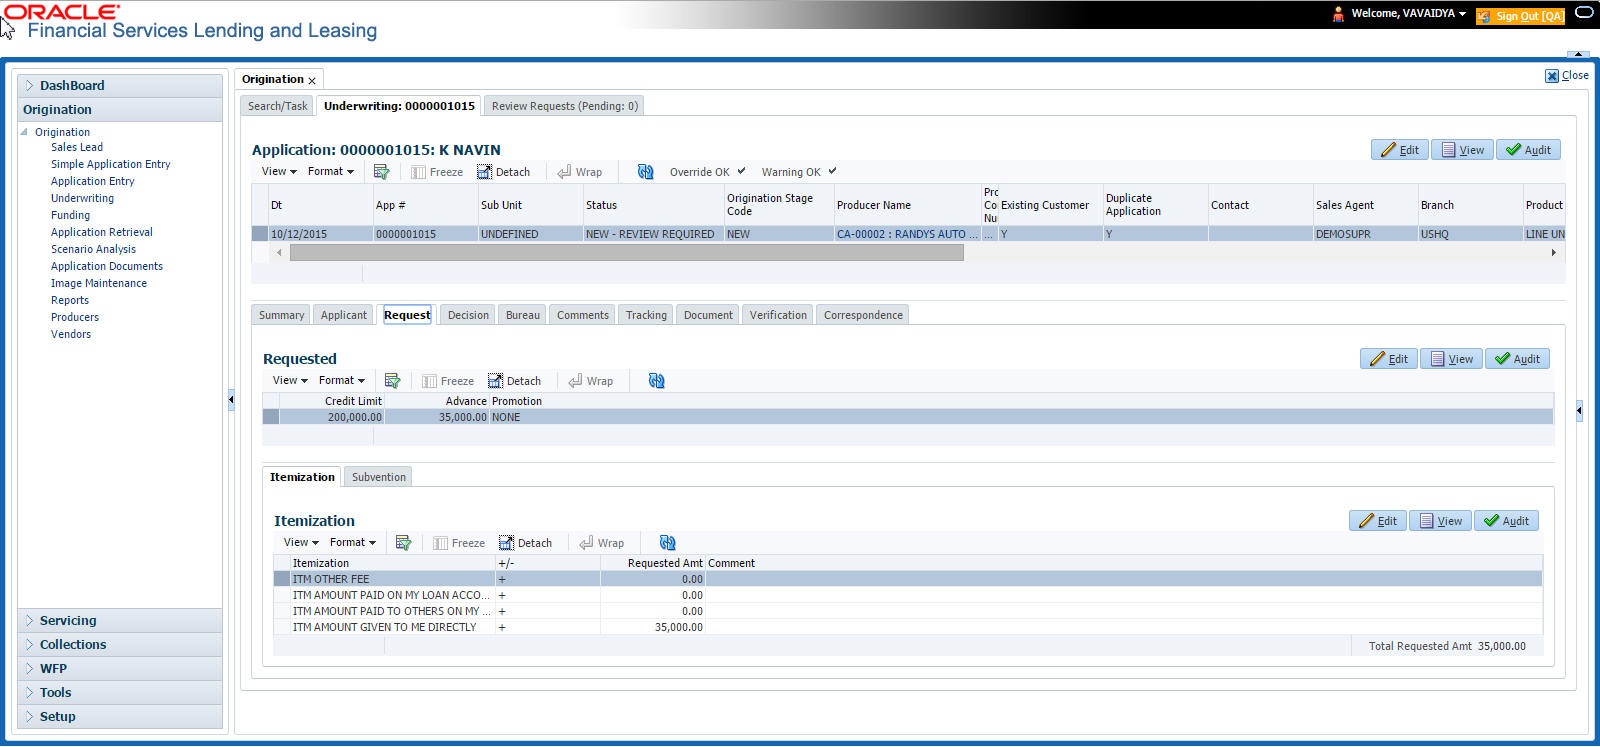1600x747 pixels.
Task: Click Edit button in the Requested section
Action: pos(1389,359)
